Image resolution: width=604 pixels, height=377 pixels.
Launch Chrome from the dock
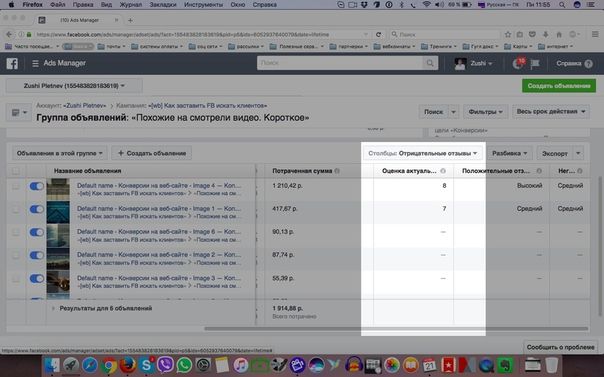(109, 365)
